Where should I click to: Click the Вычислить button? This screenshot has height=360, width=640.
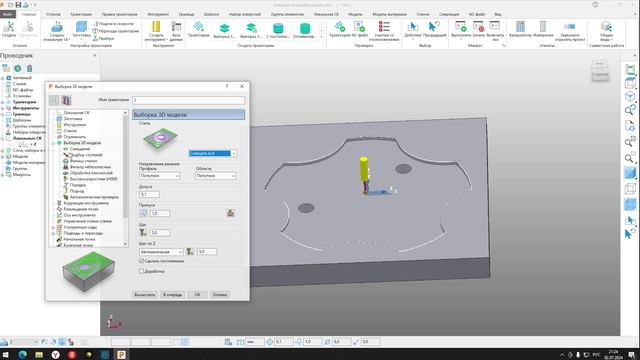[144, 294]
